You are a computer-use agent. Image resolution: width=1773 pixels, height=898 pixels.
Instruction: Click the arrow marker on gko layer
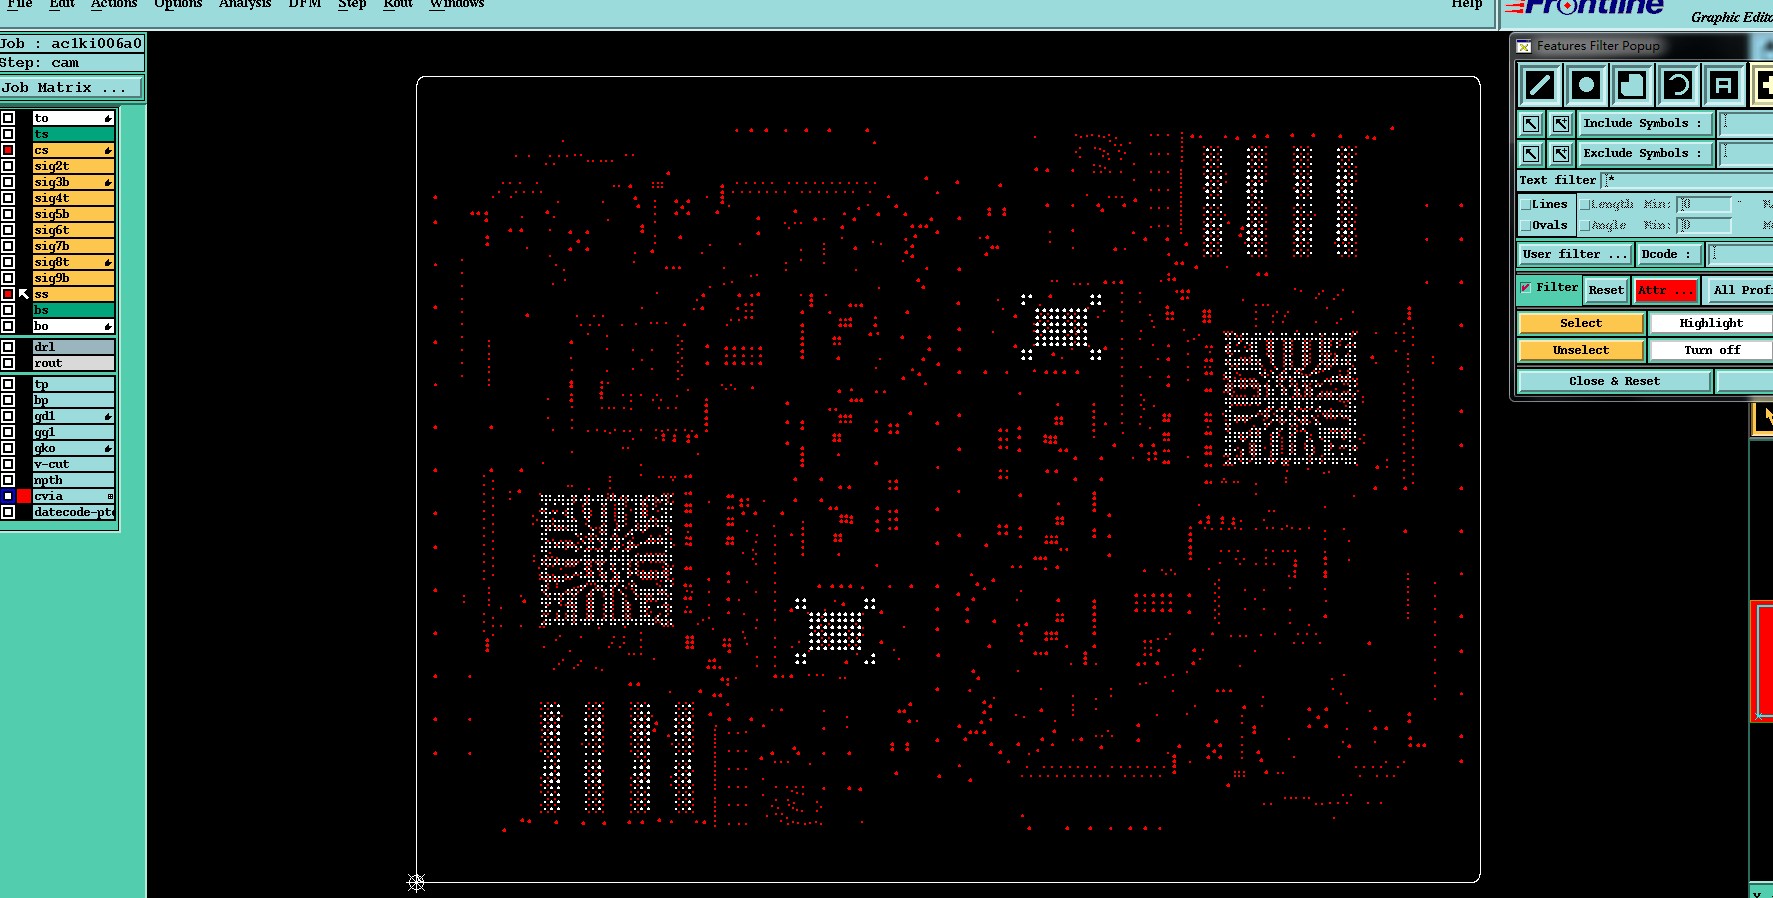pos(108,449)
